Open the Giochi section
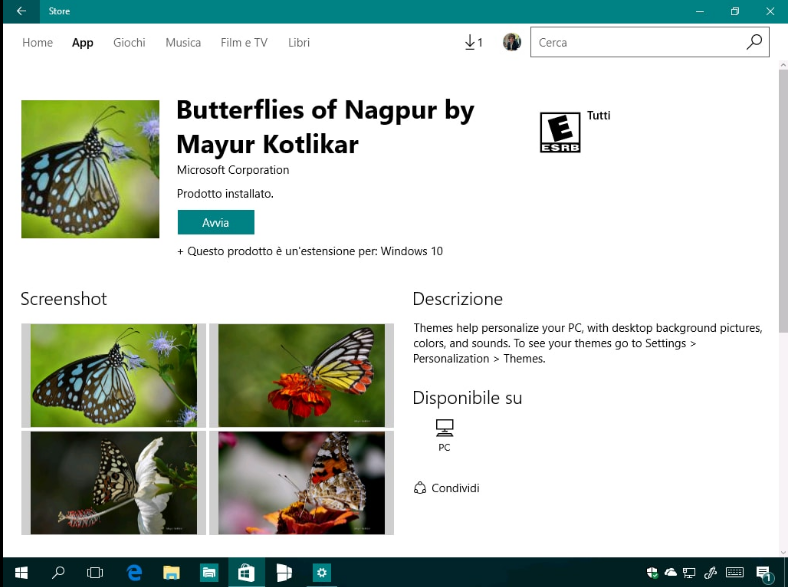 tap(129, 43)
